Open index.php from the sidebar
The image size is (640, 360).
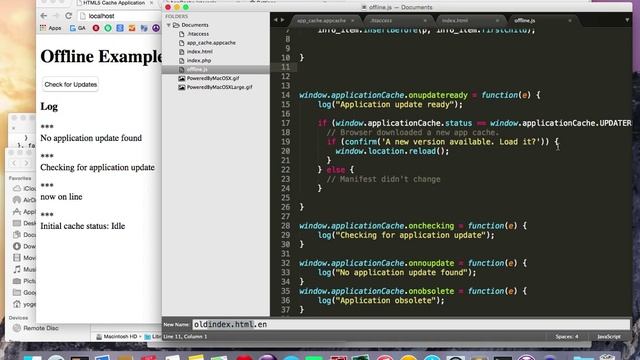click(x=199, y=61)
